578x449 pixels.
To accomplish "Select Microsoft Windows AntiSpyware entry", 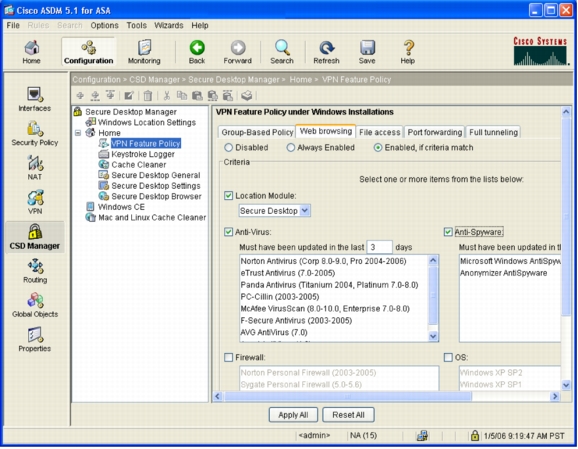I will [x=510, y=261].
